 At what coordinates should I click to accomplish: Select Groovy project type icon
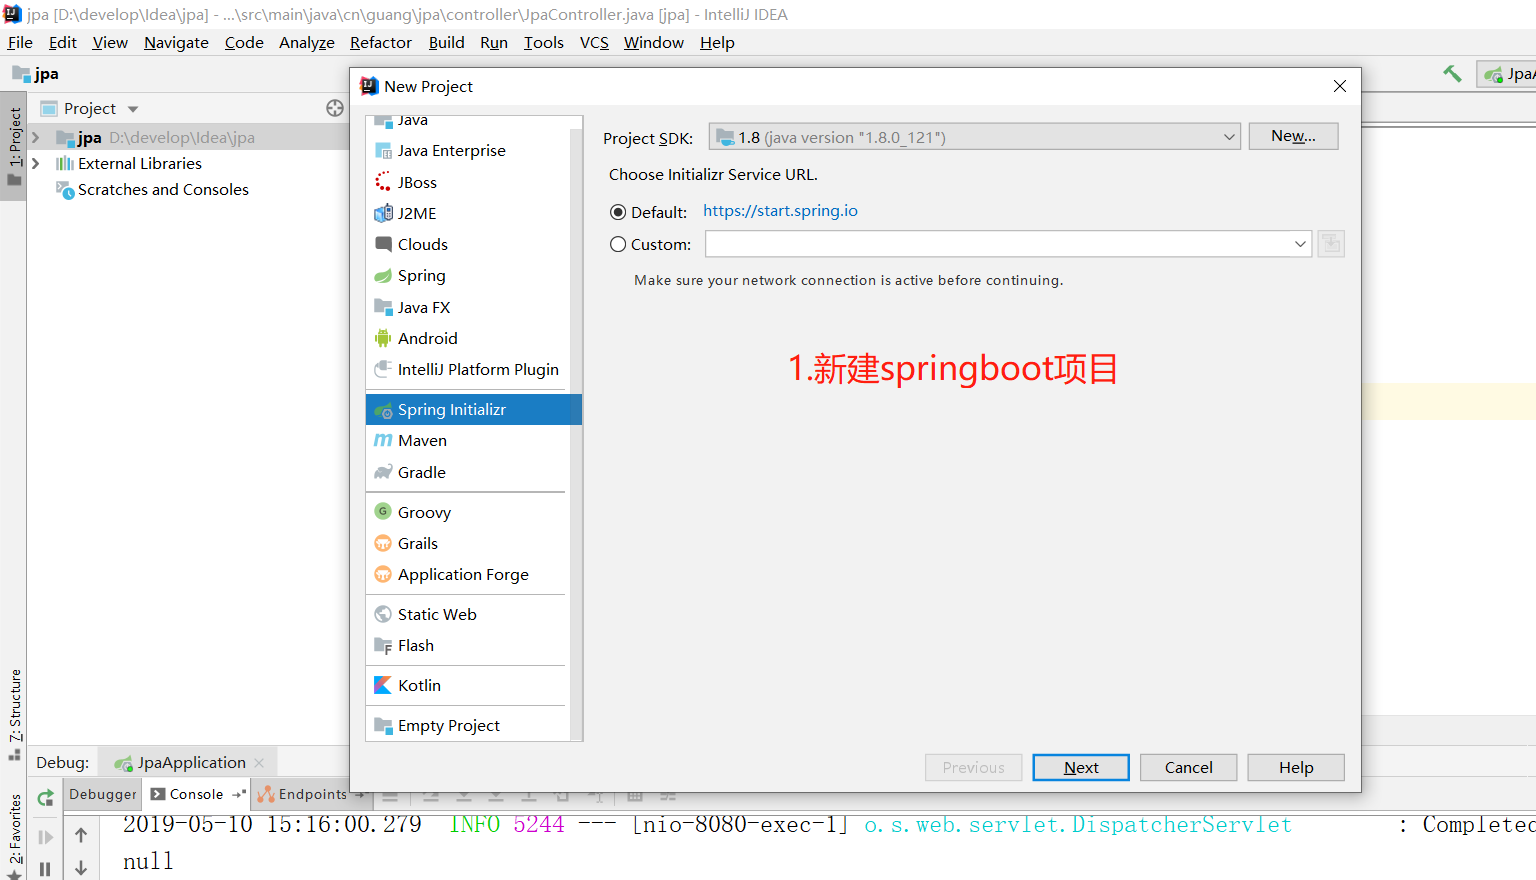[383, 512]
